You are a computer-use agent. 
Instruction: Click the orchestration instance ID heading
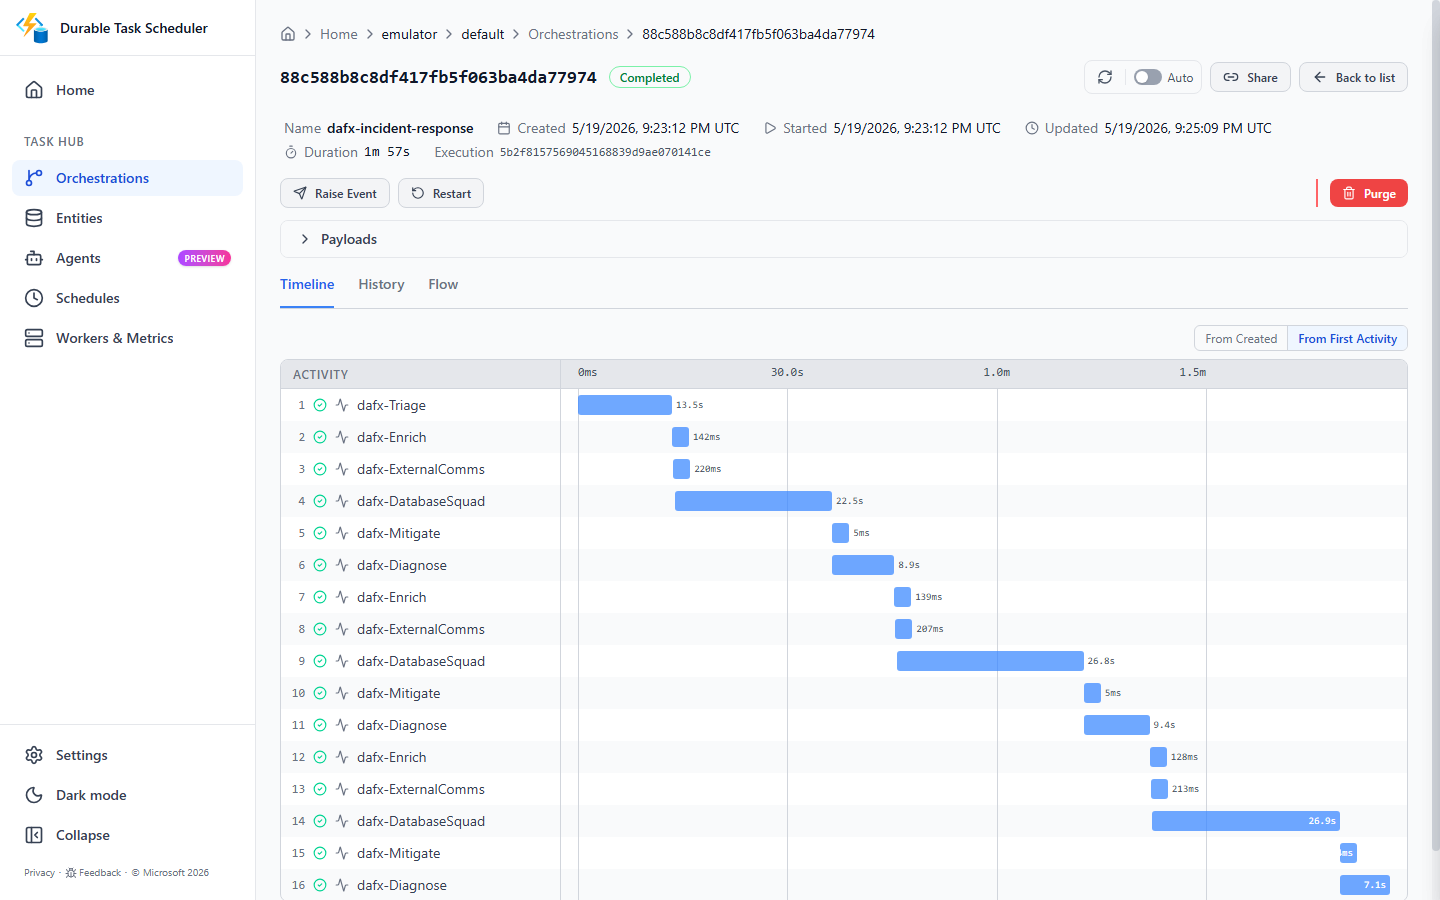click(438, 77)
